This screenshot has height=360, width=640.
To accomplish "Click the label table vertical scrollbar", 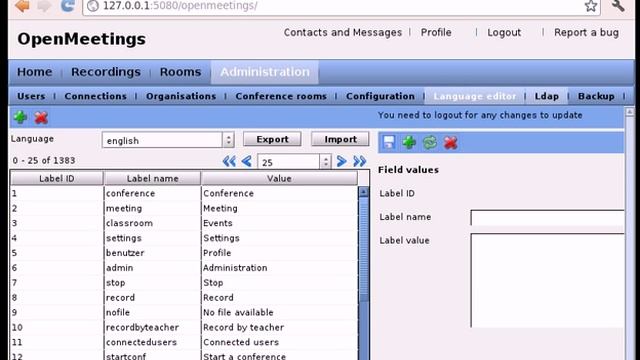I will [363, 273].
